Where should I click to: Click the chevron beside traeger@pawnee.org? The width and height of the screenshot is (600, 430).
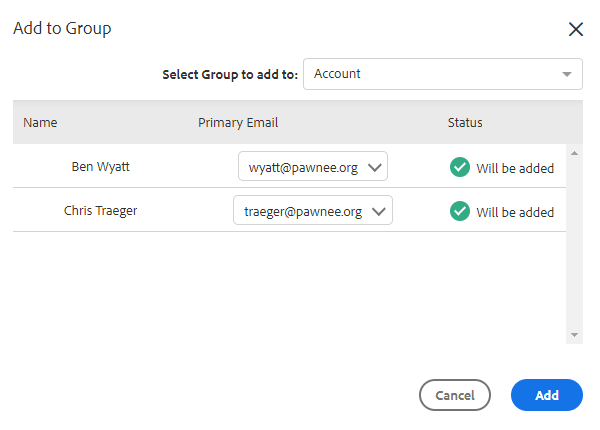(379, 211)
